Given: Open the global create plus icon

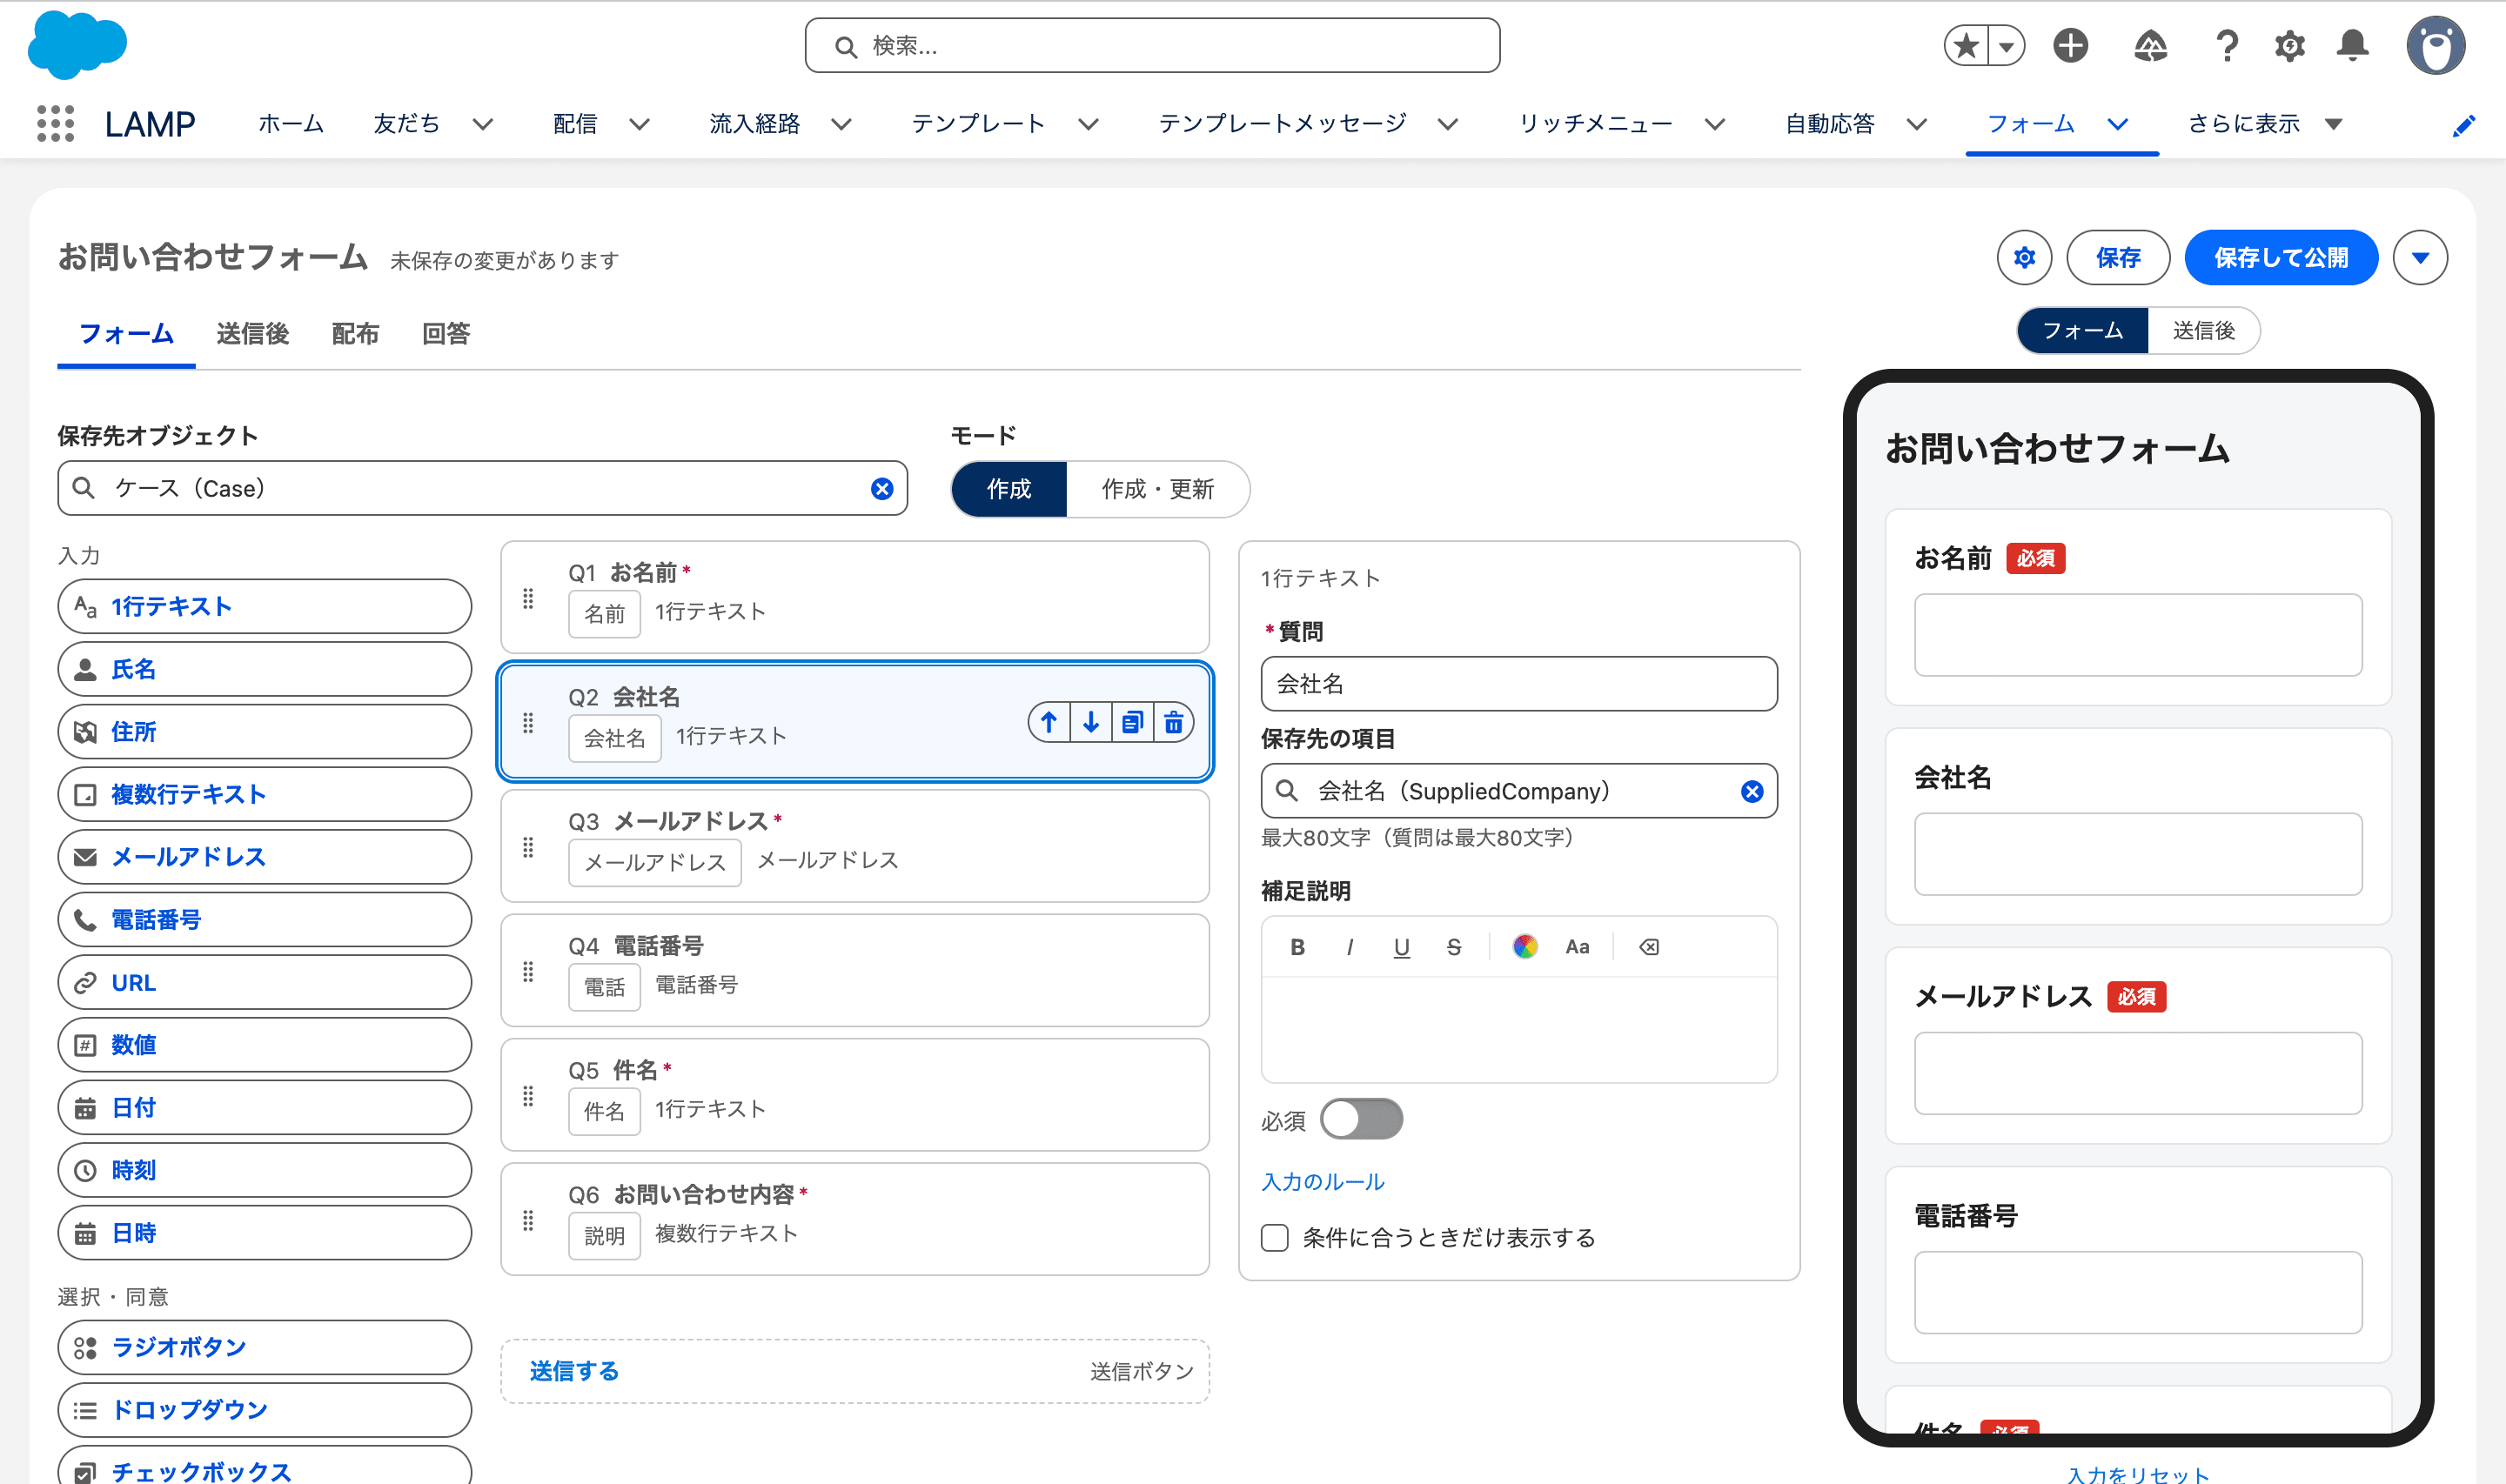Looking at the screenshot, I should tap(2070, 46).
